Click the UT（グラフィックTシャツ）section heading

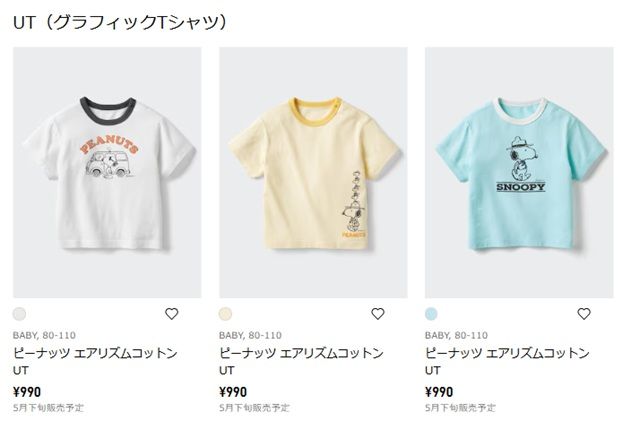tap(120, 22)
